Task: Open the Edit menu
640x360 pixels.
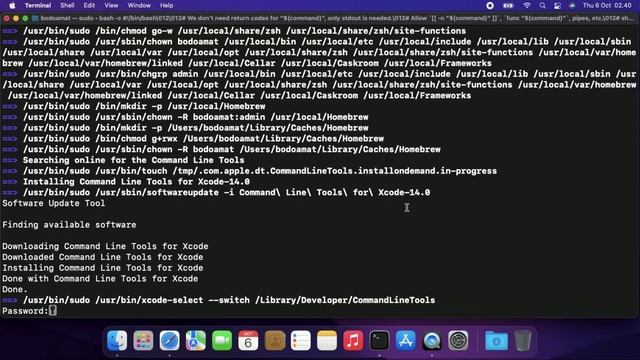Action: (89, 5)
